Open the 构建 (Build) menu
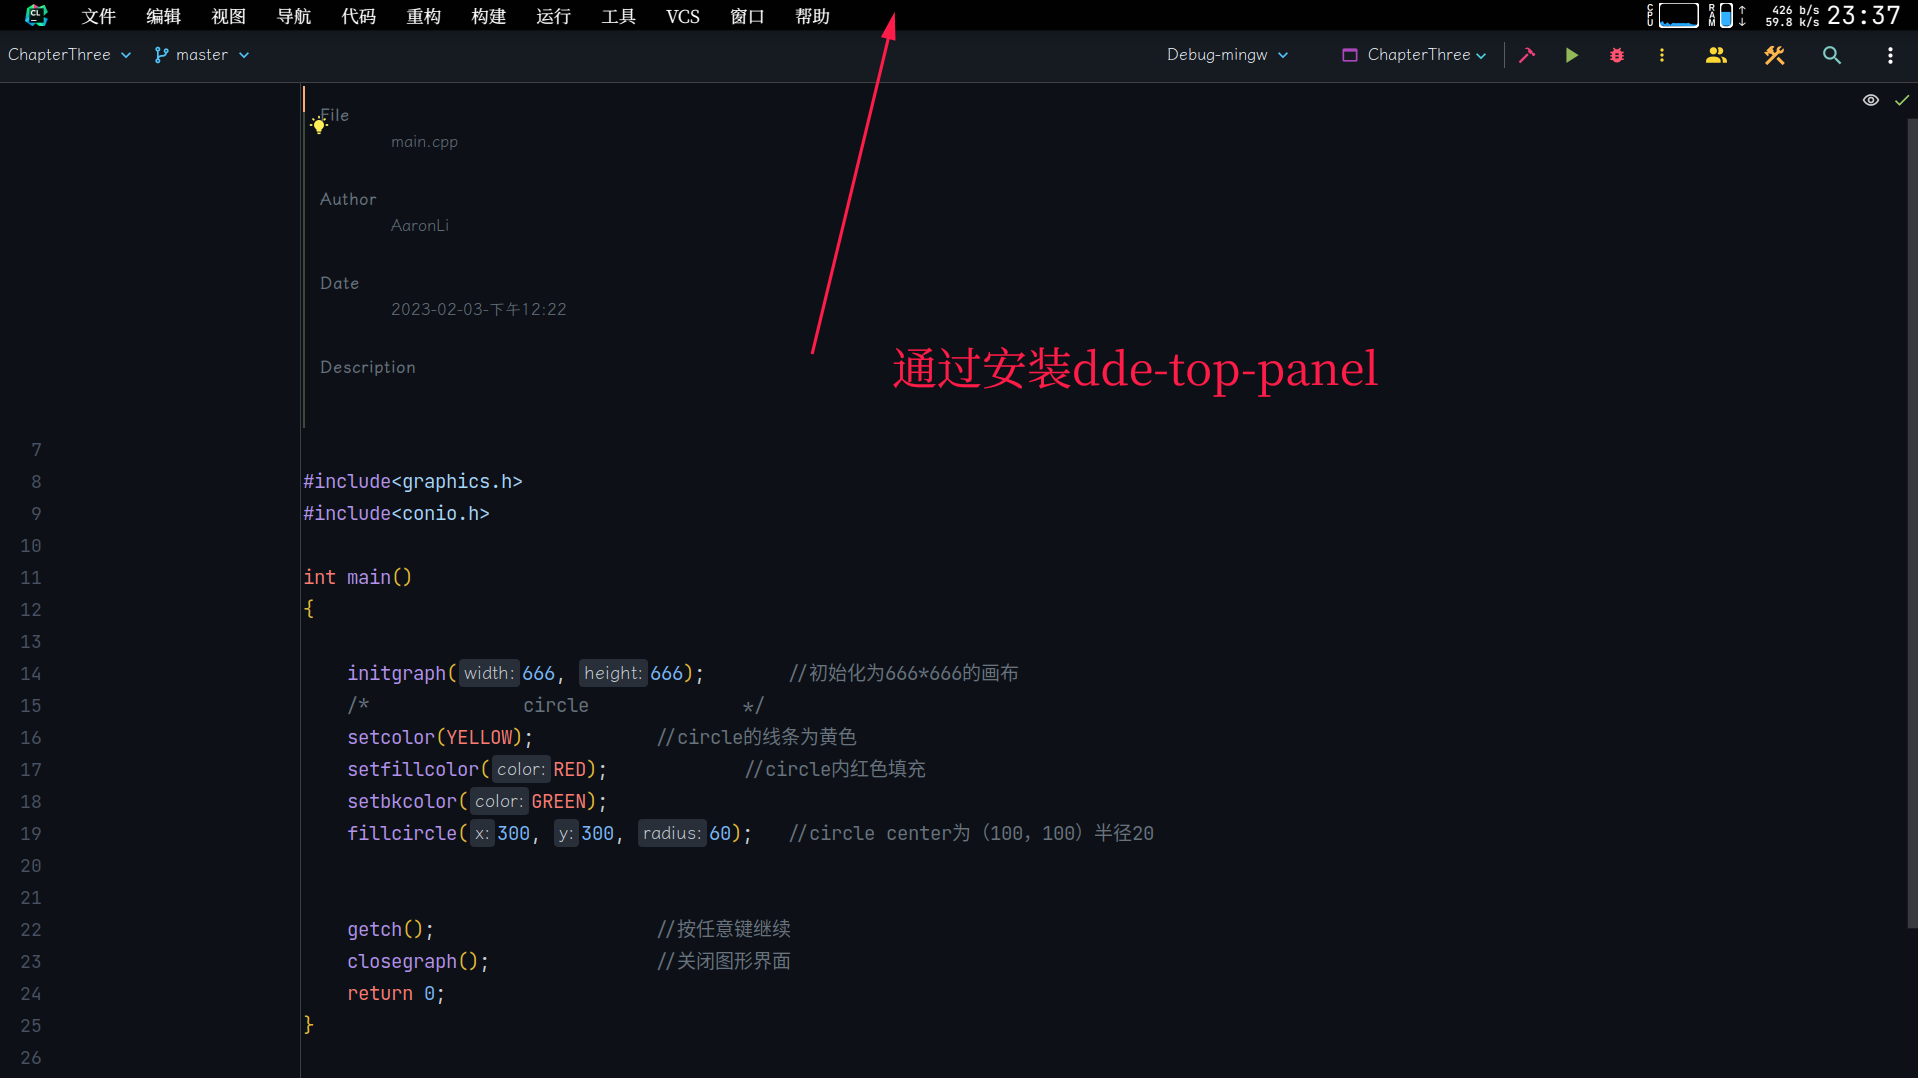Viewport: 1918px width, 1078px height. tap(488, 16)
